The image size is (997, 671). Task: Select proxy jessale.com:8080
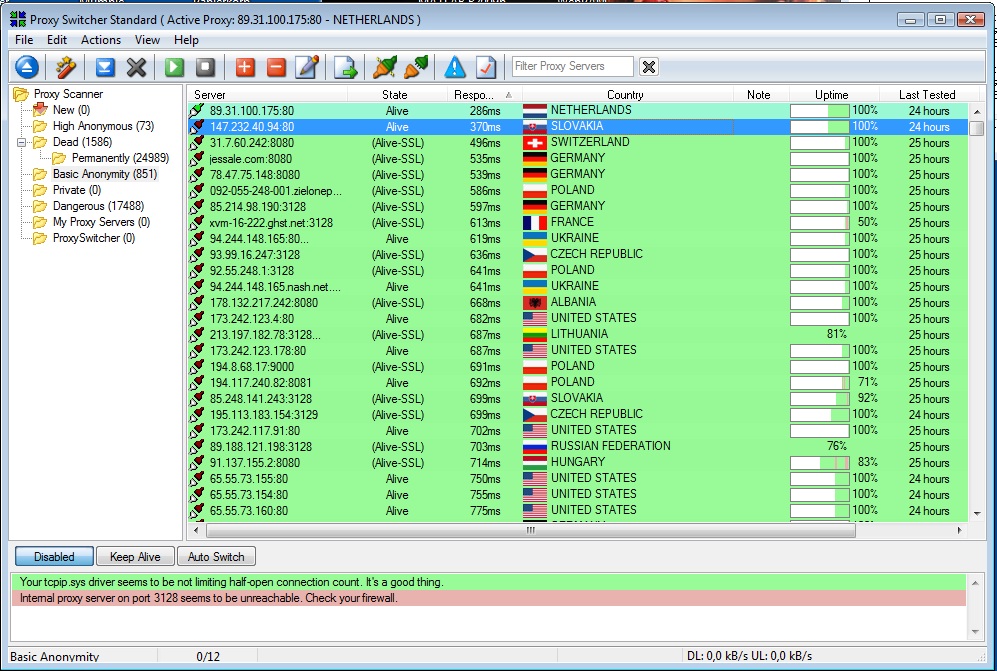[x=251, y=158]
